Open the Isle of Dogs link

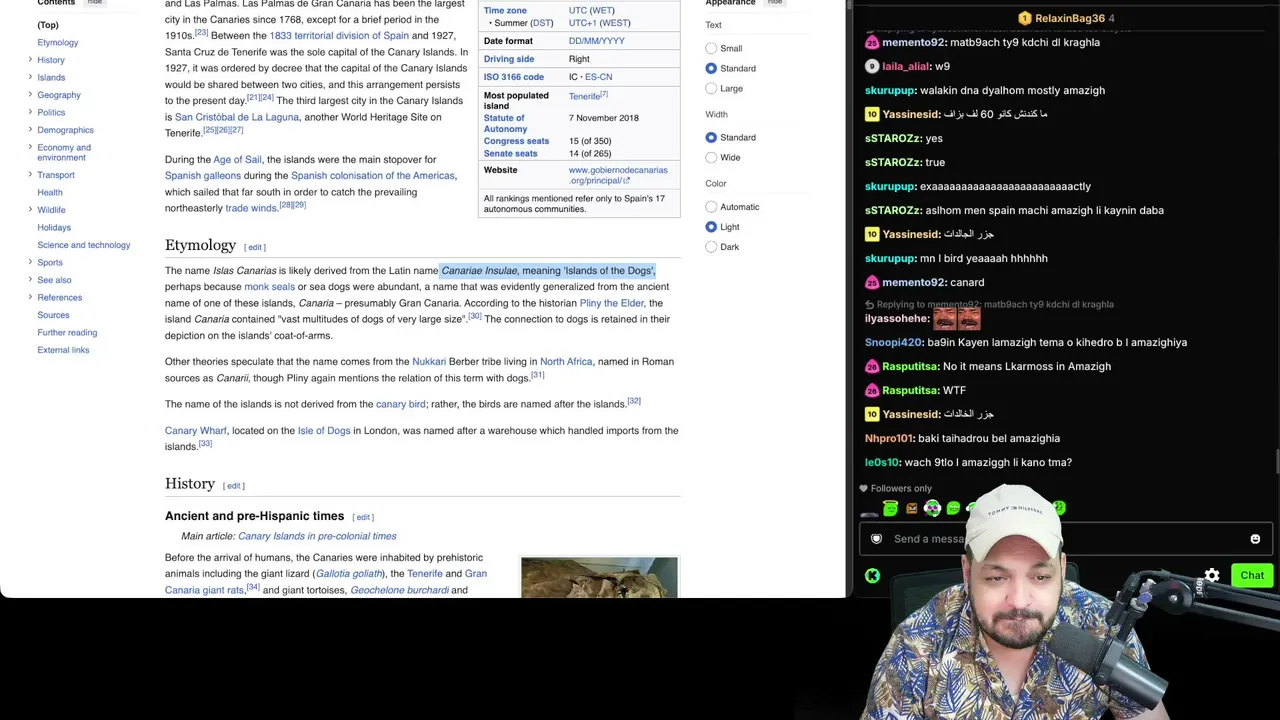point(324,431)
